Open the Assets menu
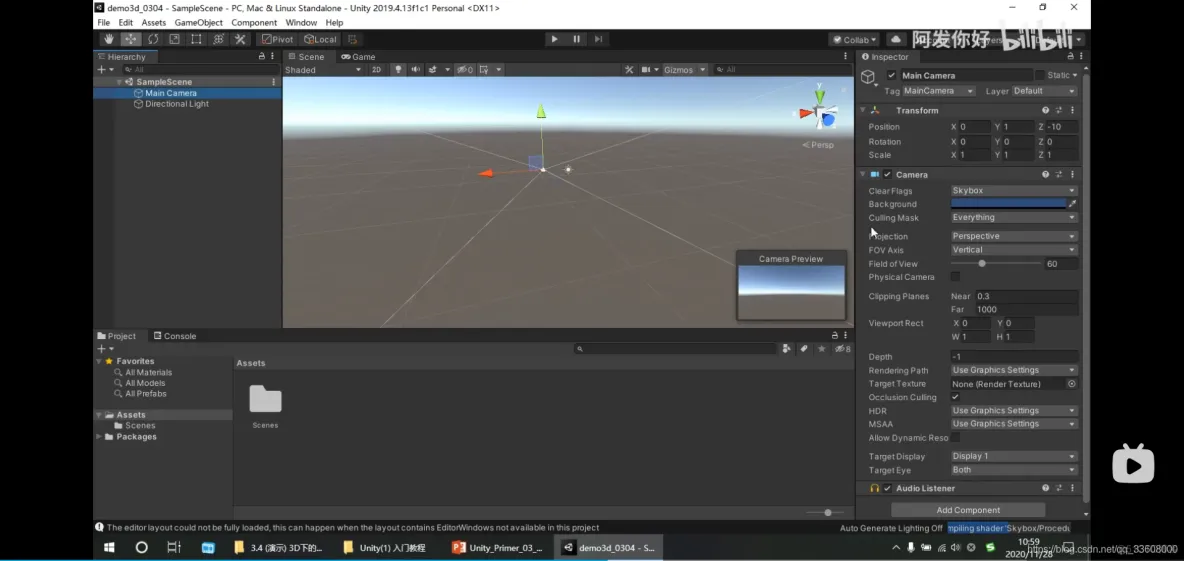 pos(153,23)
